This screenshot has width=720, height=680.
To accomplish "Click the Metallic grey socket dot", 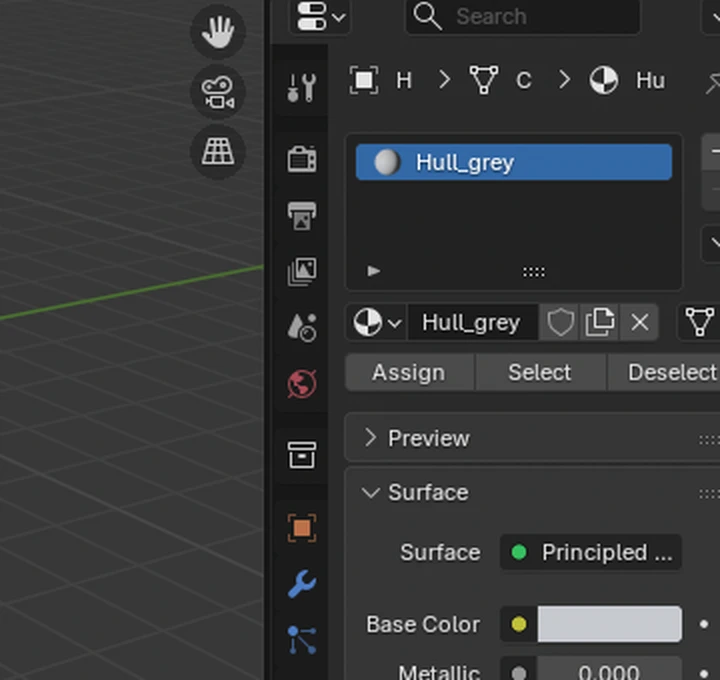I will pyautogui.click(x=519, y=673).
